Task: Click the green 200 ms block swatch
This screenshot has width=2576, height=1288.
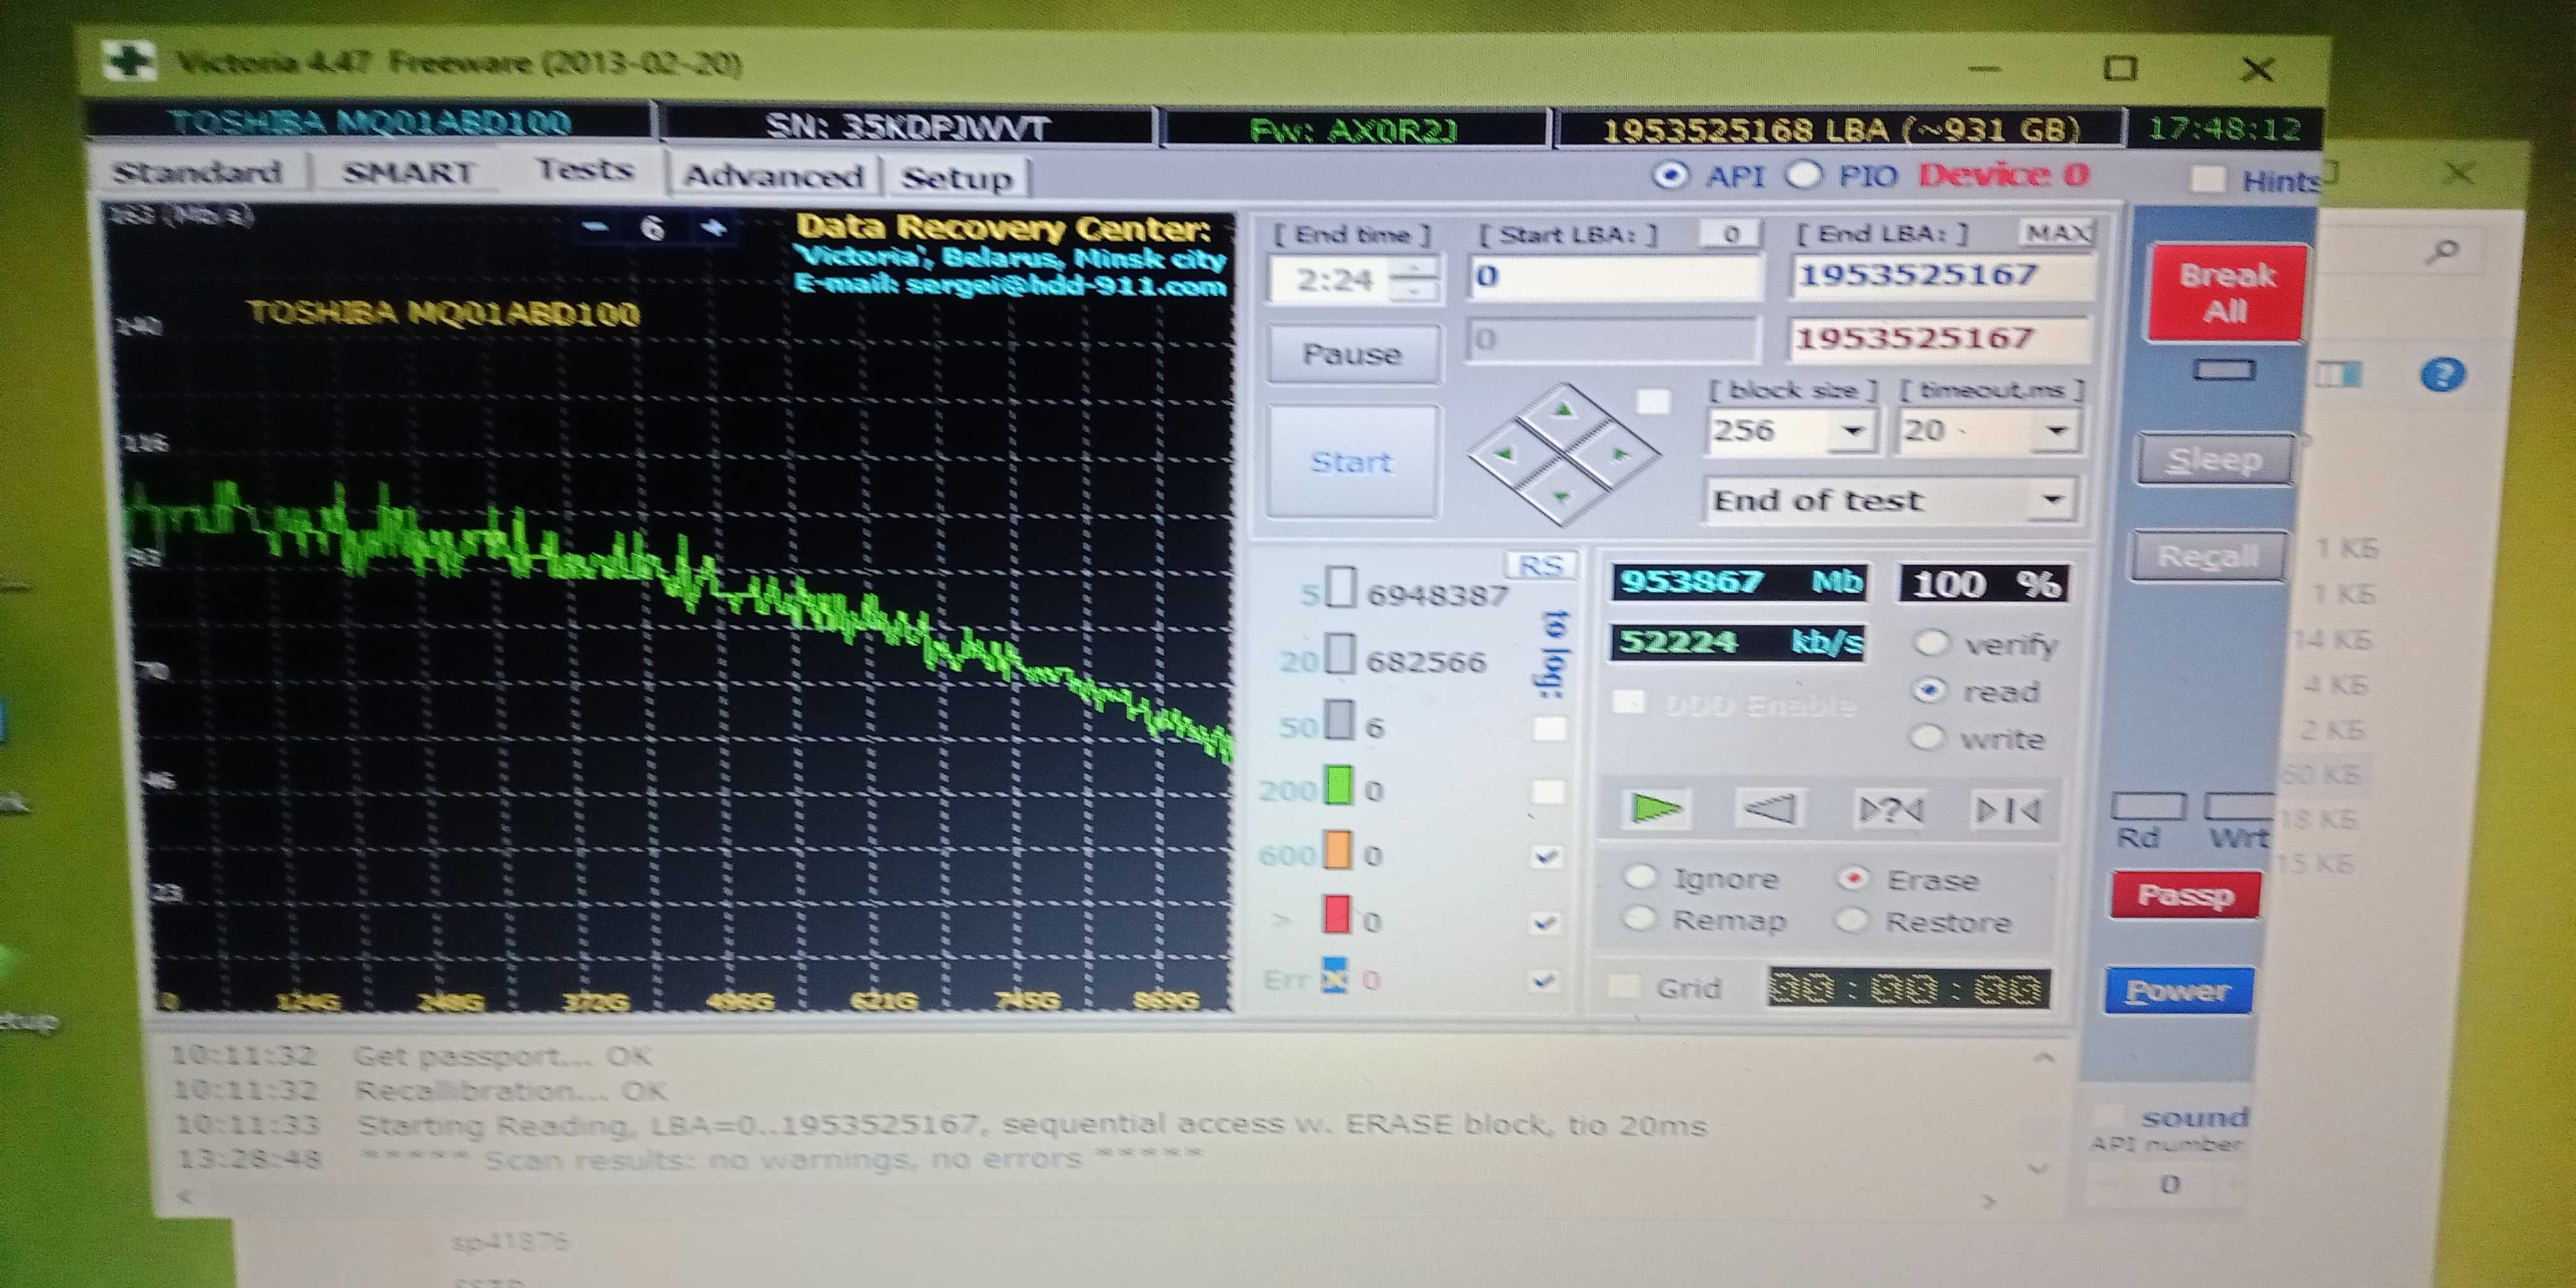Action: click(1338, 786)
